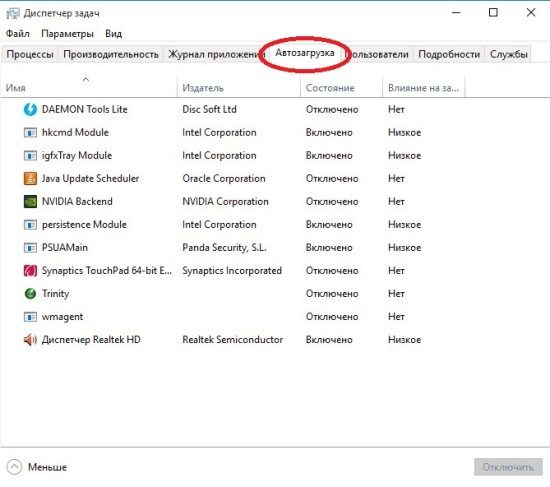Viewport: 550px width, 487px height.
Task: Click the Realtek HD speaker icon
Action: (30, 340)
